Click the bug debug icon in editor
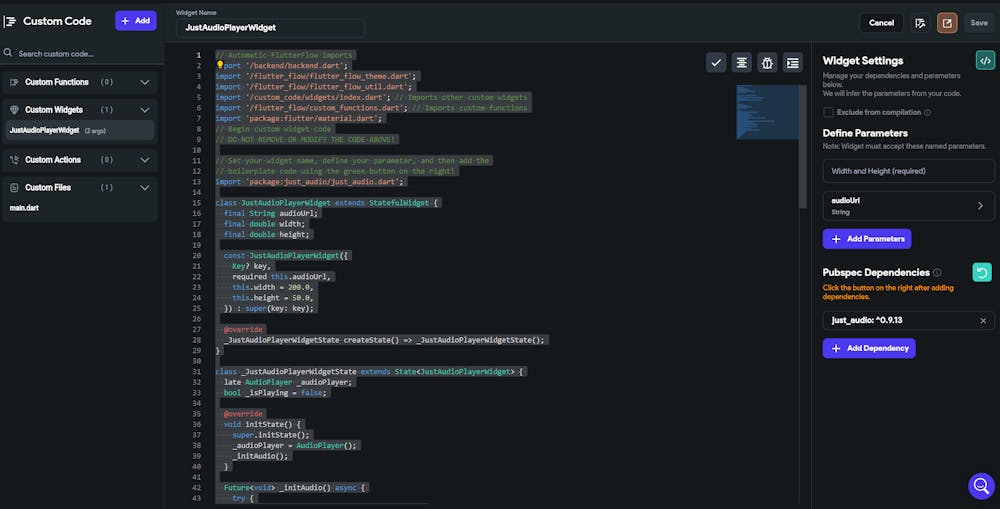Image resolution: width=1000 pixels, height=509 pixels. coord(767,62)
